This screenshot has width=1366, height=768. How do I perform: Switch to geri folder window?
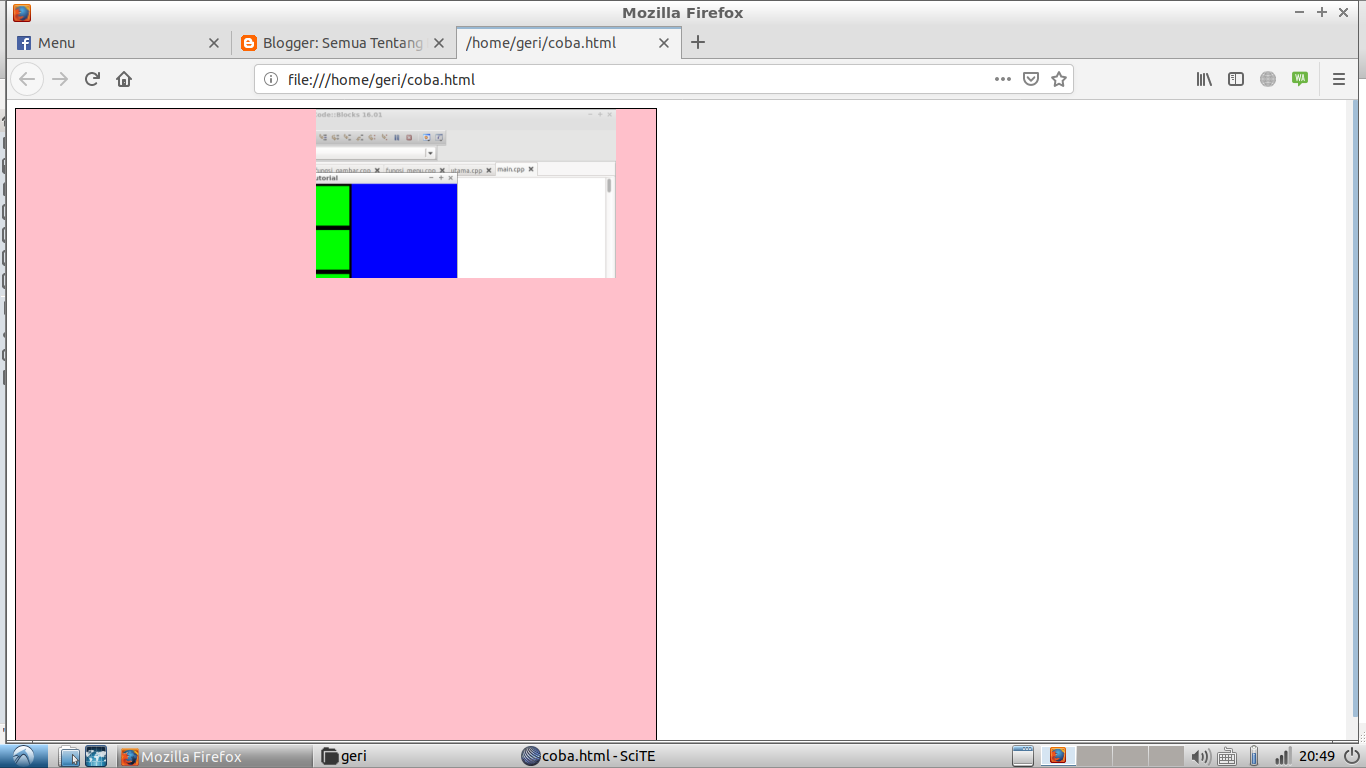416,756
